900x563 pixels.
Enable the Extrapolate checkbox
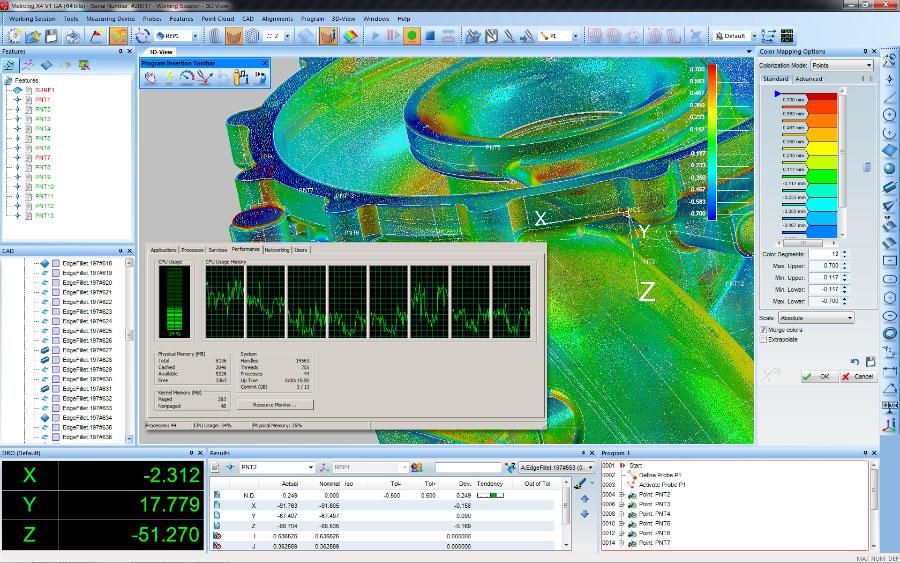click(x=765, y=339)
